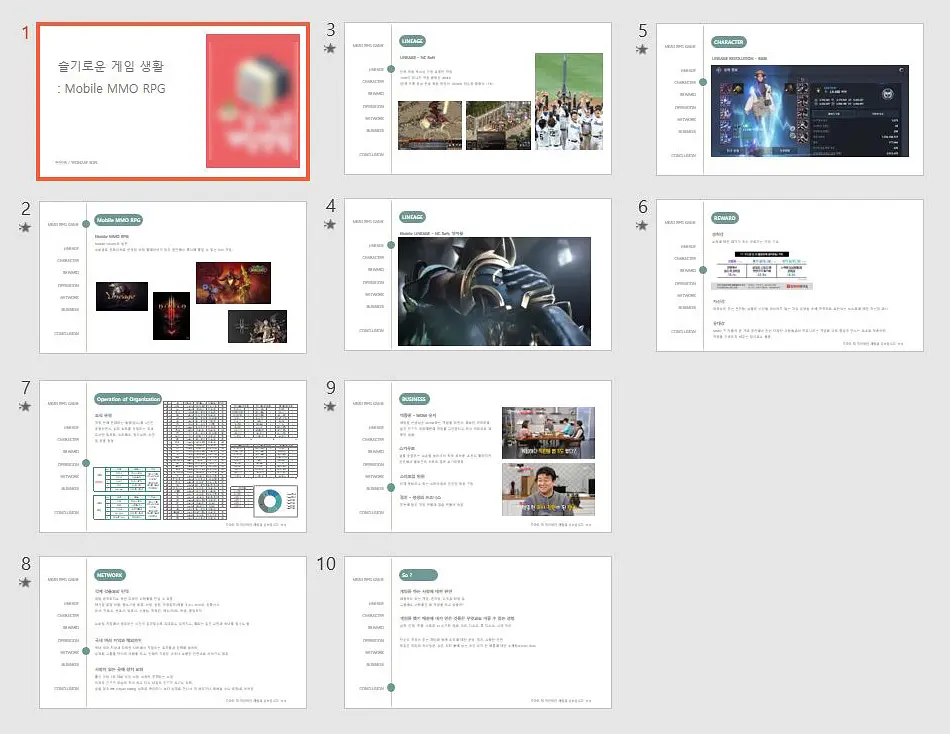Click the transition star icon under slide 9

point(330,407)
